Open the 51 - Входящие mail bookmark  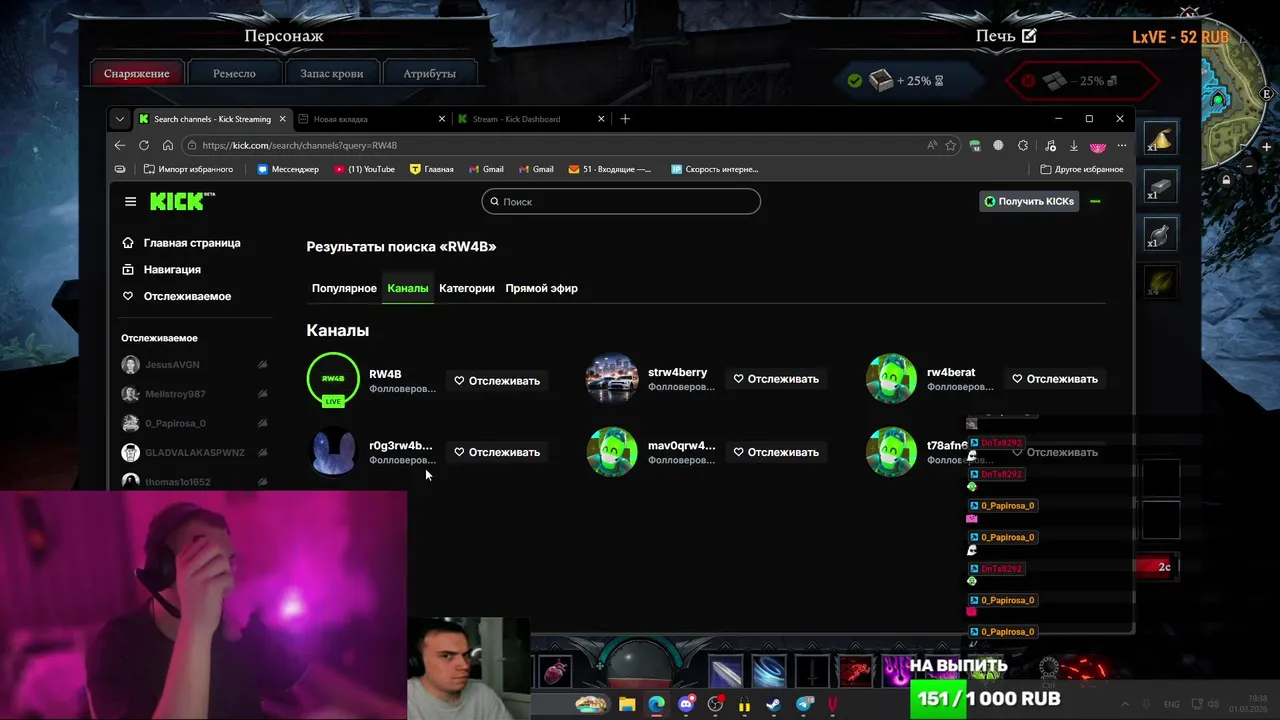[x=610, y=169]
